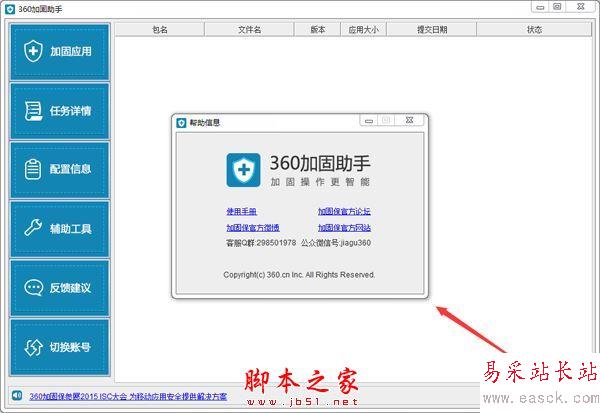
Task: Click the 帮助信息 title bar app icon
Action: 181,123
